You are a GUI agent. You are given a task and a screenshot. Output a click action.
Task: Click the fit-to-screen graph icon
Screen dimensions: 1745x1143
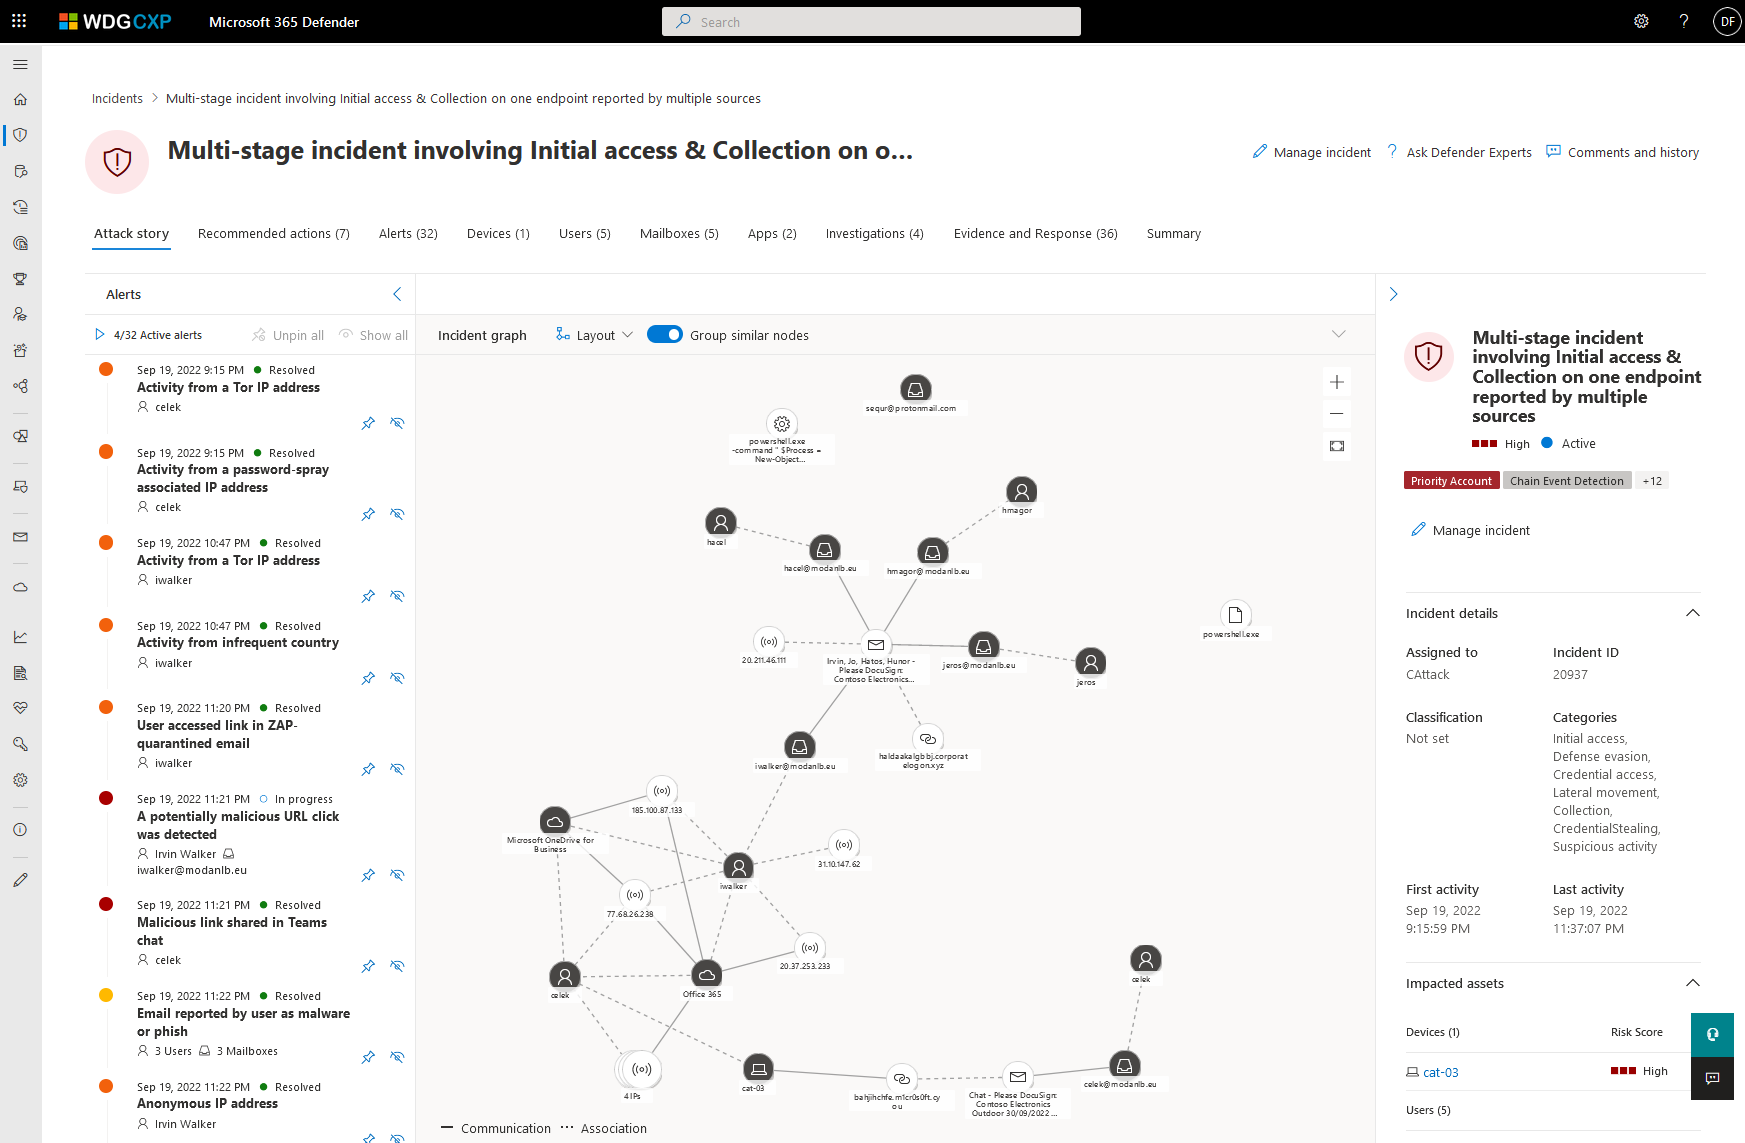tap(1336, 446)
